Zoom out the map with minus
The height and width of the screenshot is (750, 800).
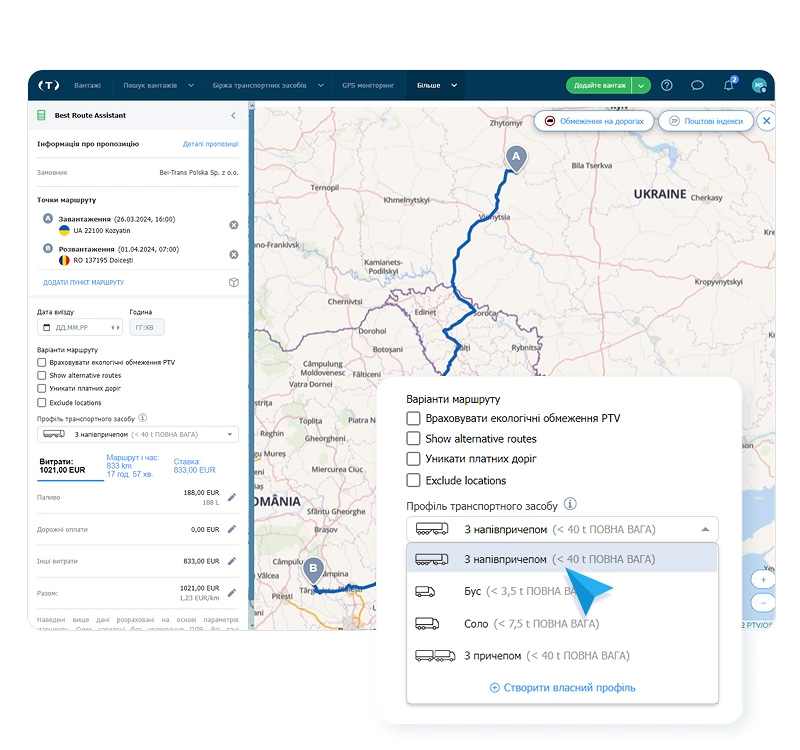(763, 603)
